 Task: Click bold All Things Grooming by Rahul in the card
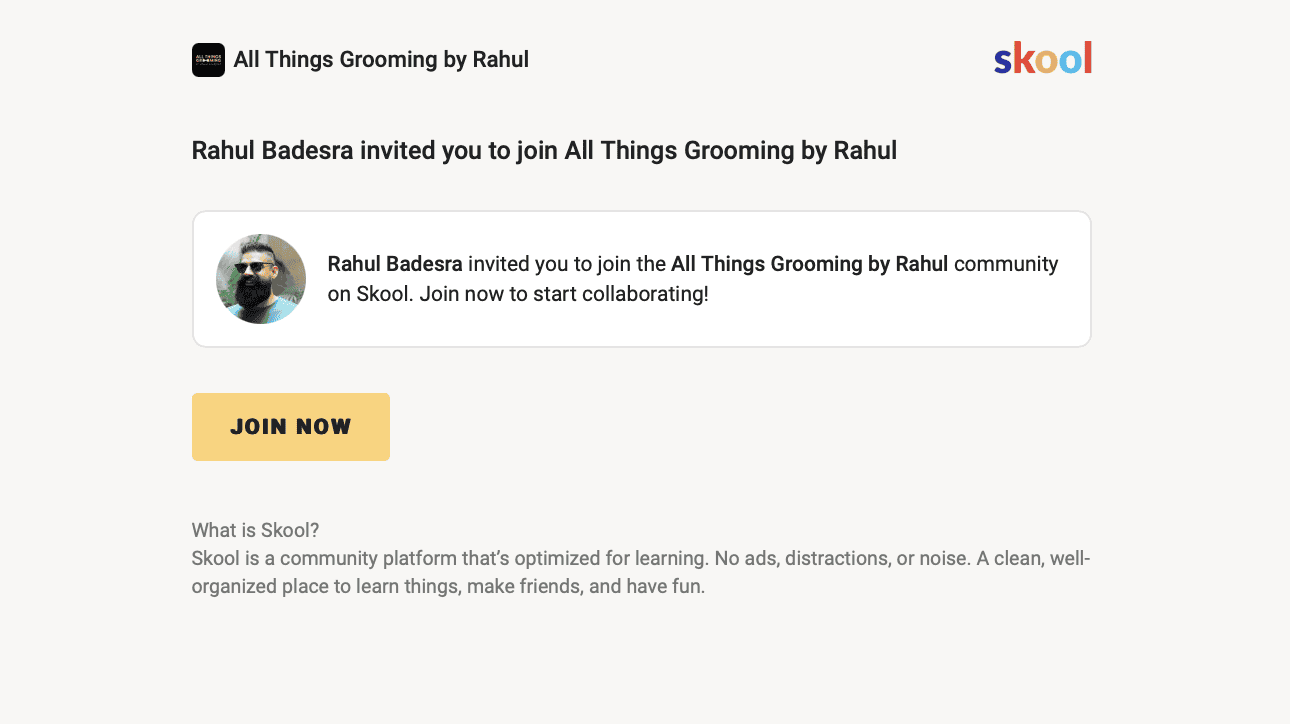pos(810,264)
